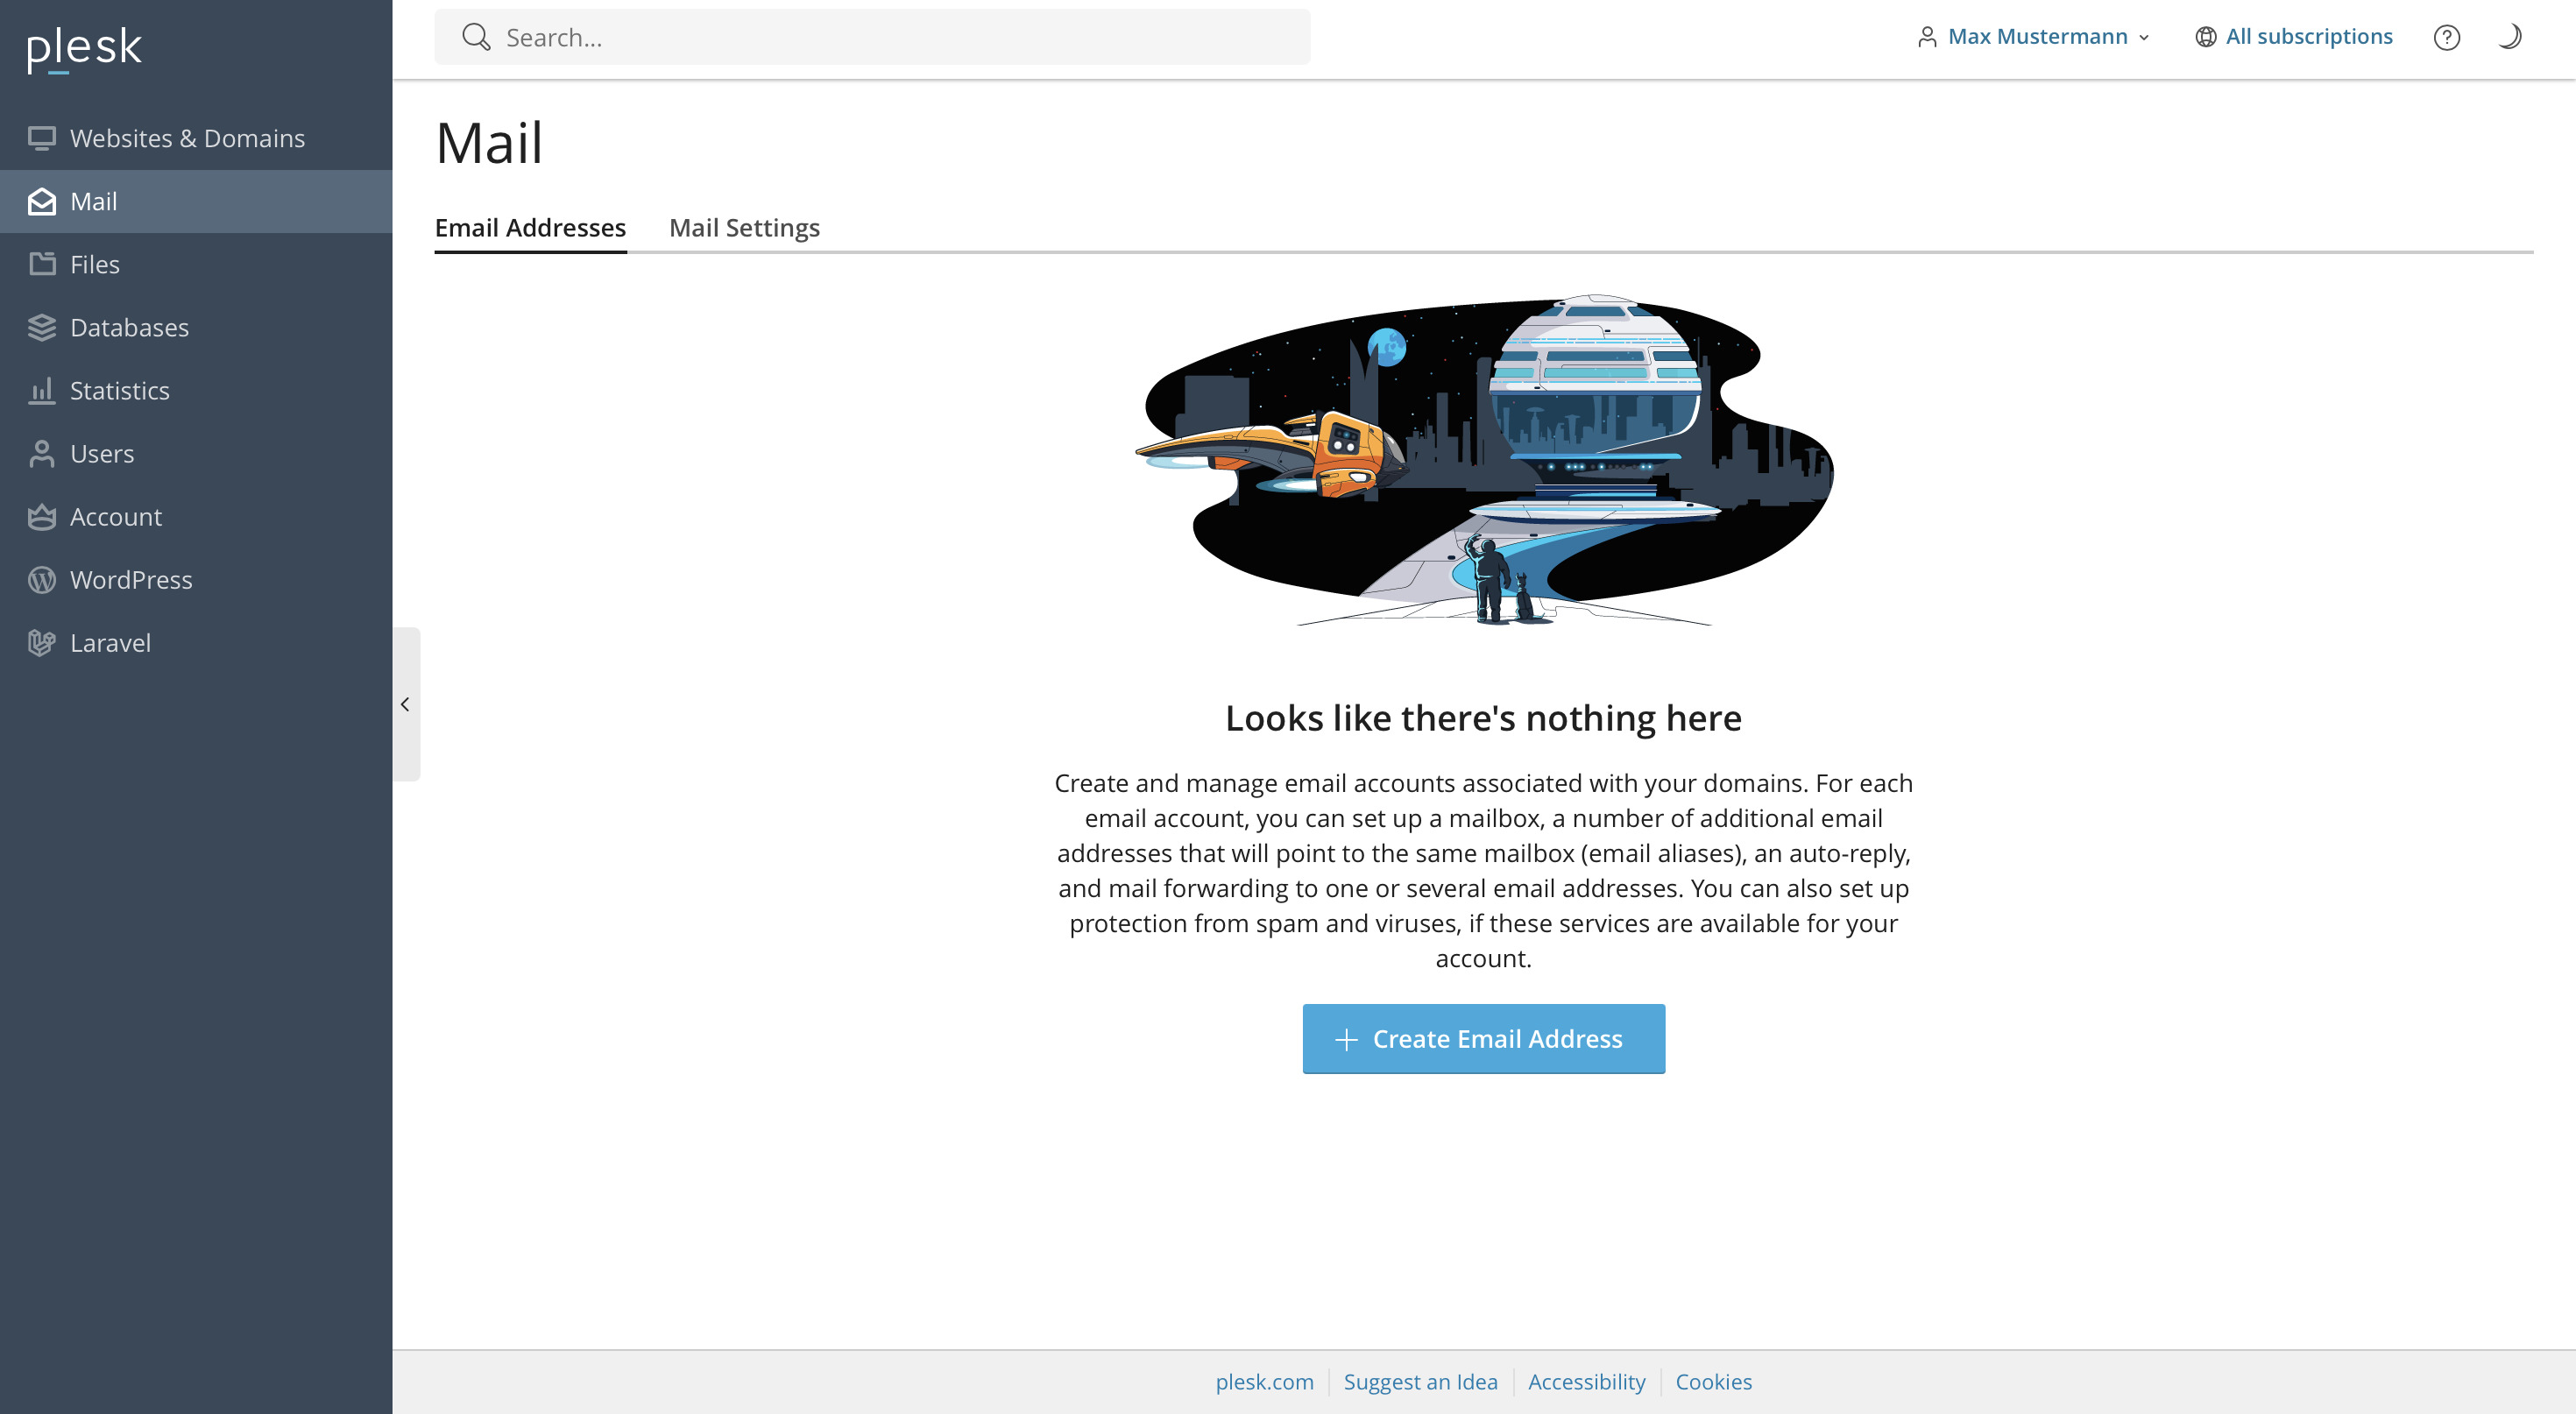Toggle dark mode with the moon icon
2576x1414 pixels.
click(x=2510, y=37)
